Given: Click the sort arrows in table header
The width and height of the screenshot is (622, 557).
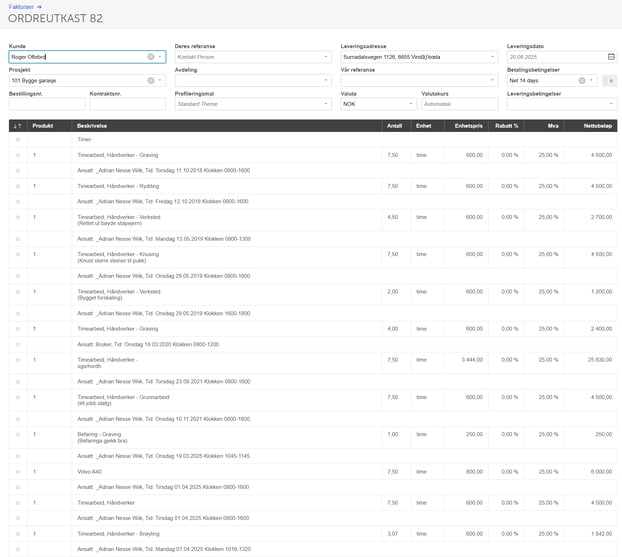Looking at the screenshot, I should (x=17, y=126).
